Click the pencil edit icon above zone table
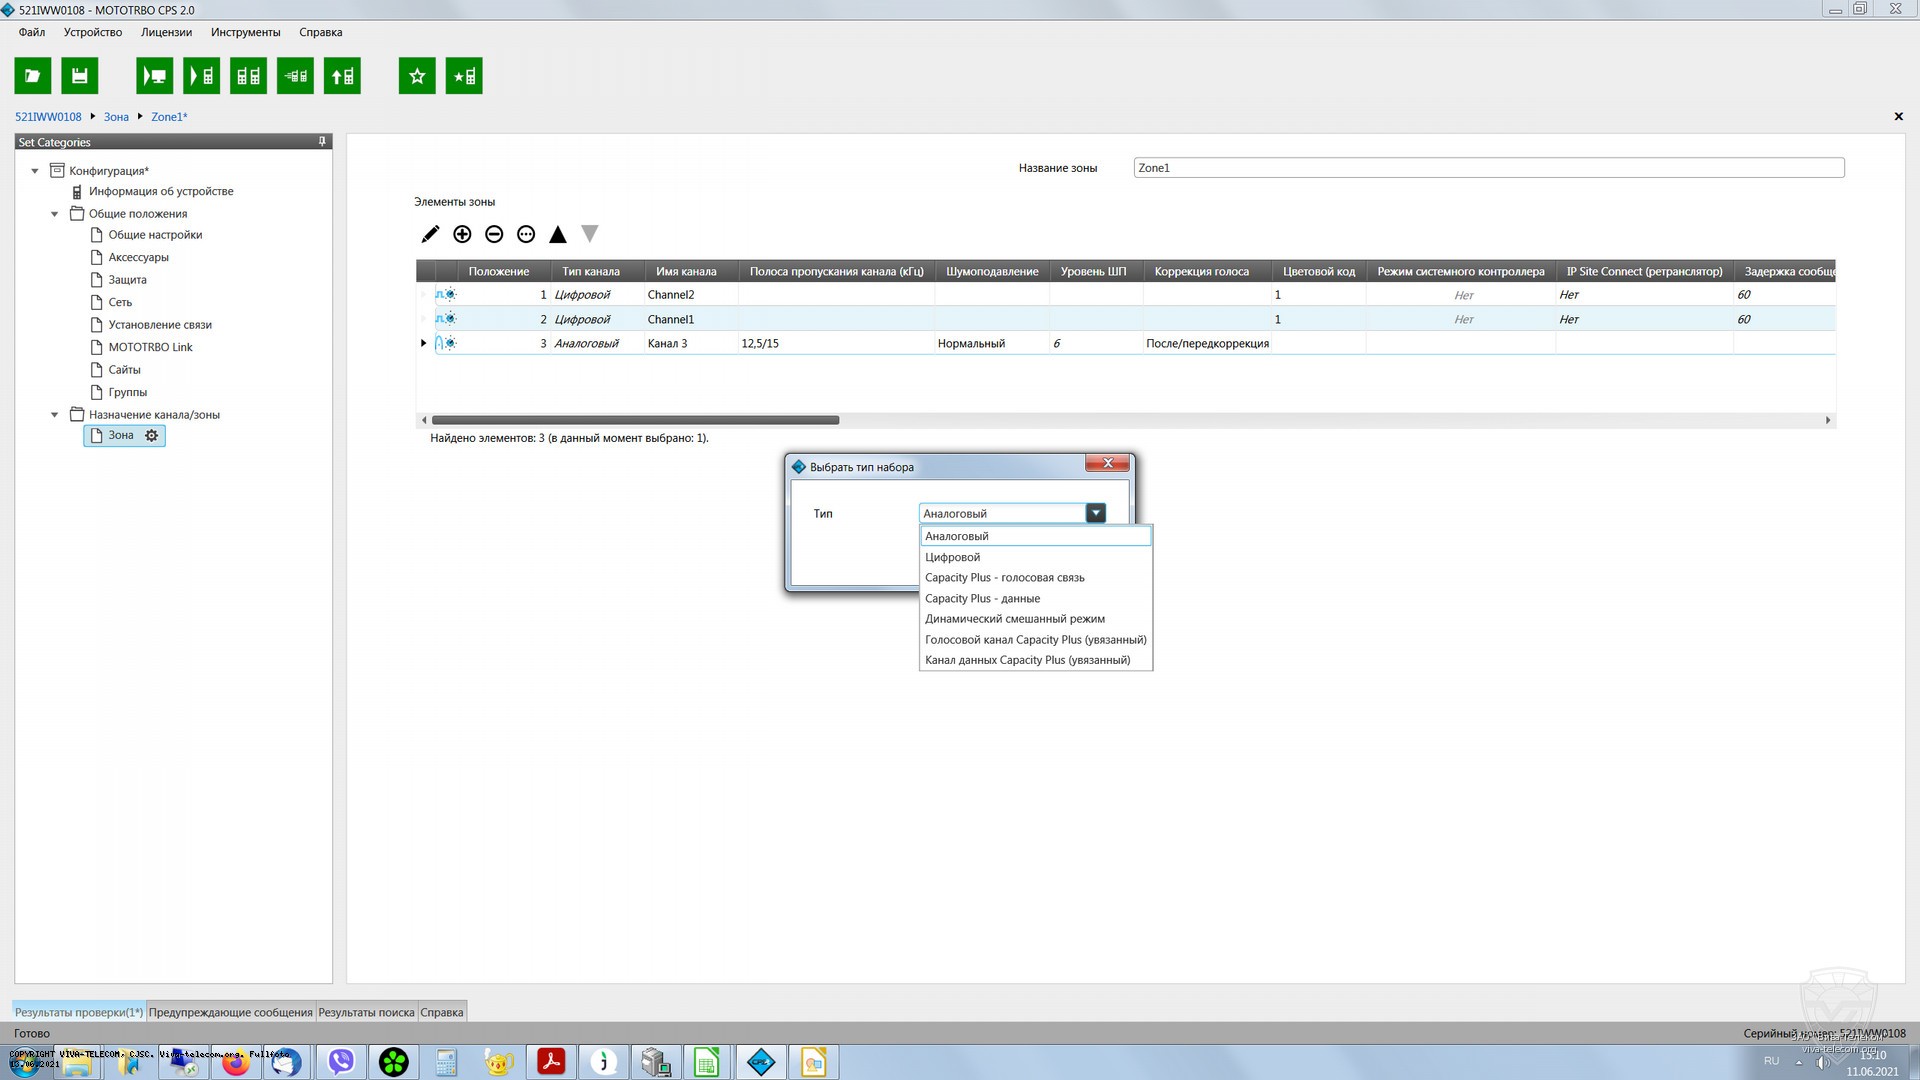Viewport: 1920px width, 1080px height. click(x=430, y=234)
